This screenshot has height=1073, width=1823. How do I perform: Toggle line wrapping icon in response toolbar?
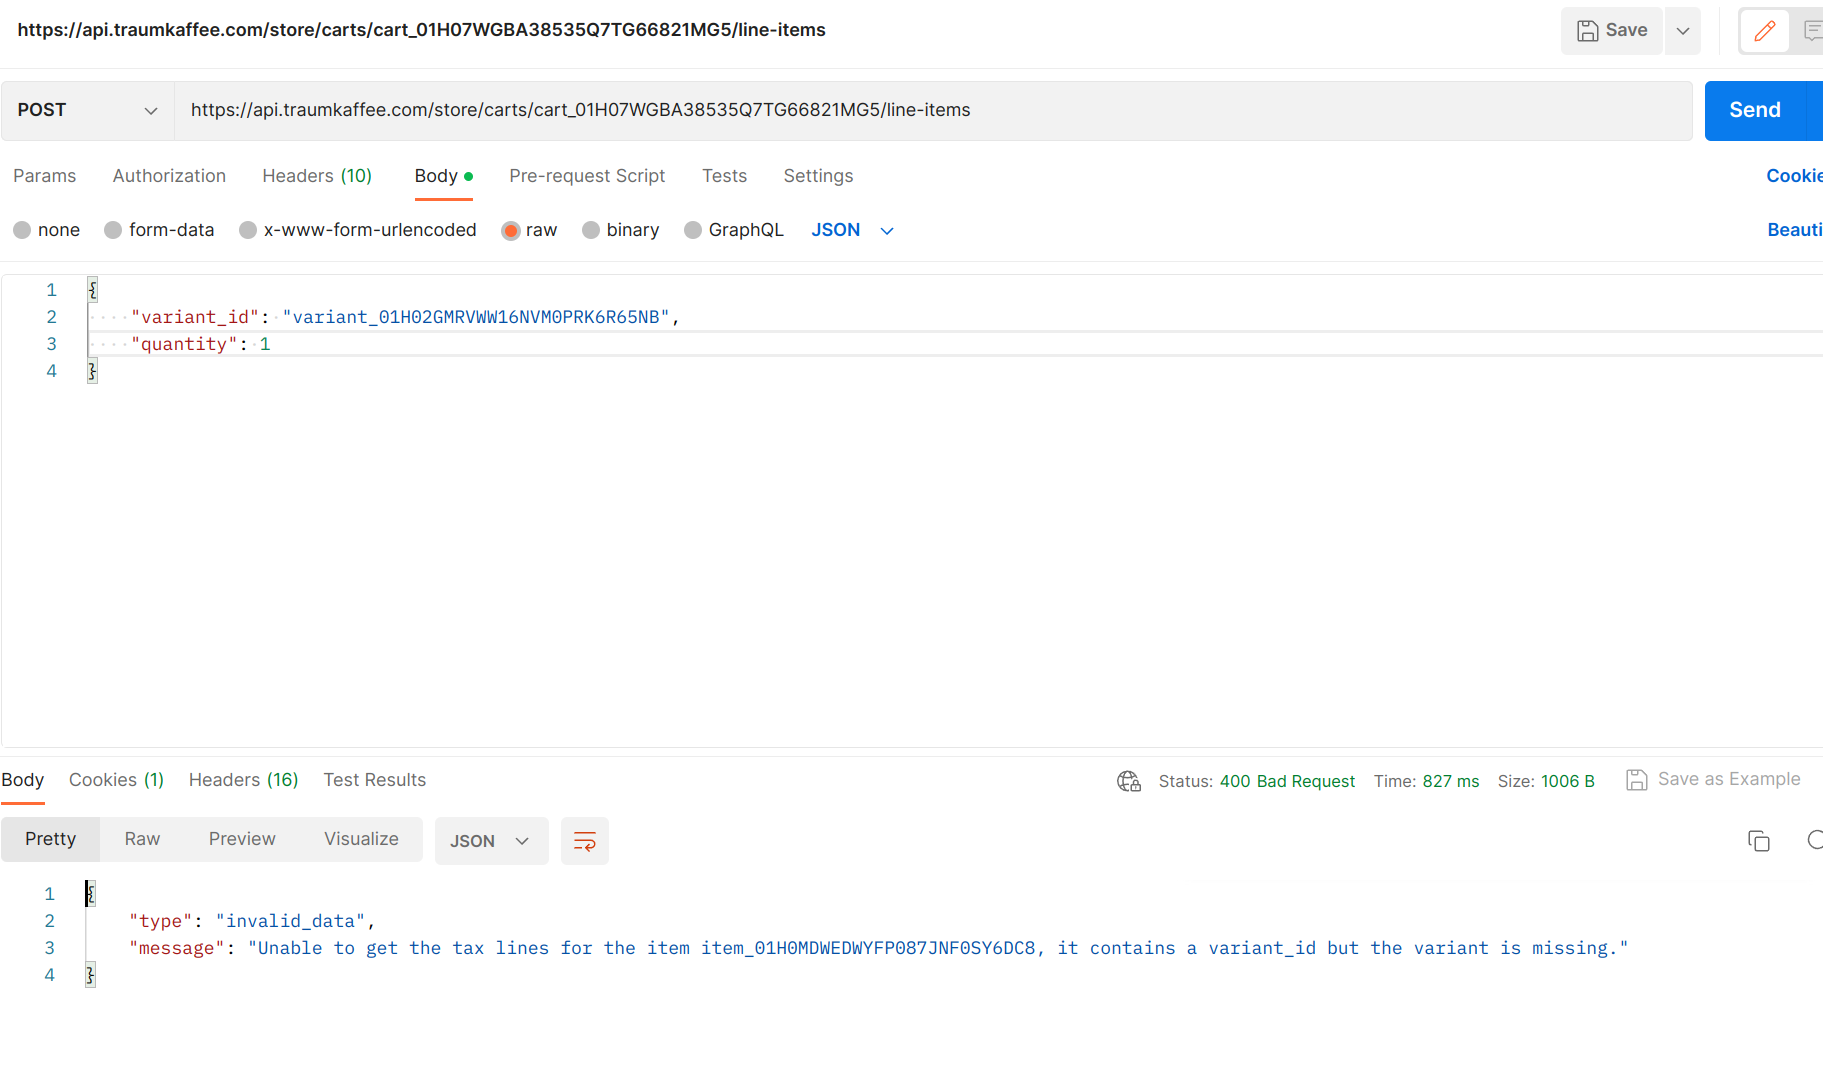click(584, 841)
